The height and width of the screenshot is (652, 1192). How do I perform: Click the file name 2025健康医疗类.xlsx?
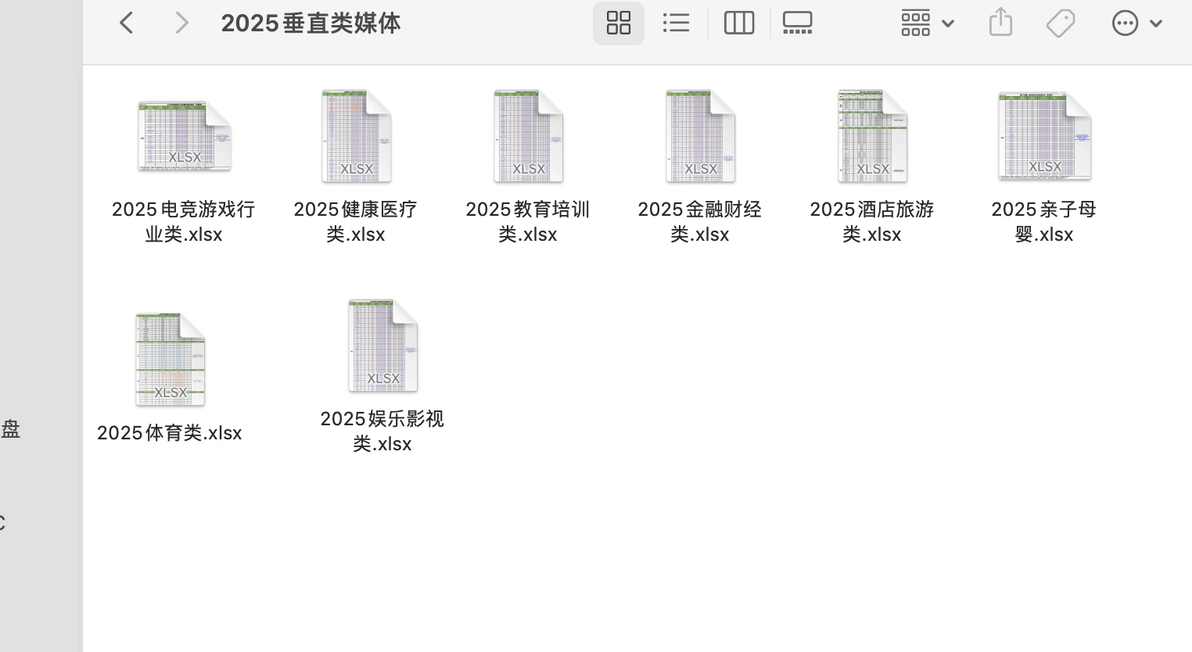pyautogui.click(x=356, y=222)
